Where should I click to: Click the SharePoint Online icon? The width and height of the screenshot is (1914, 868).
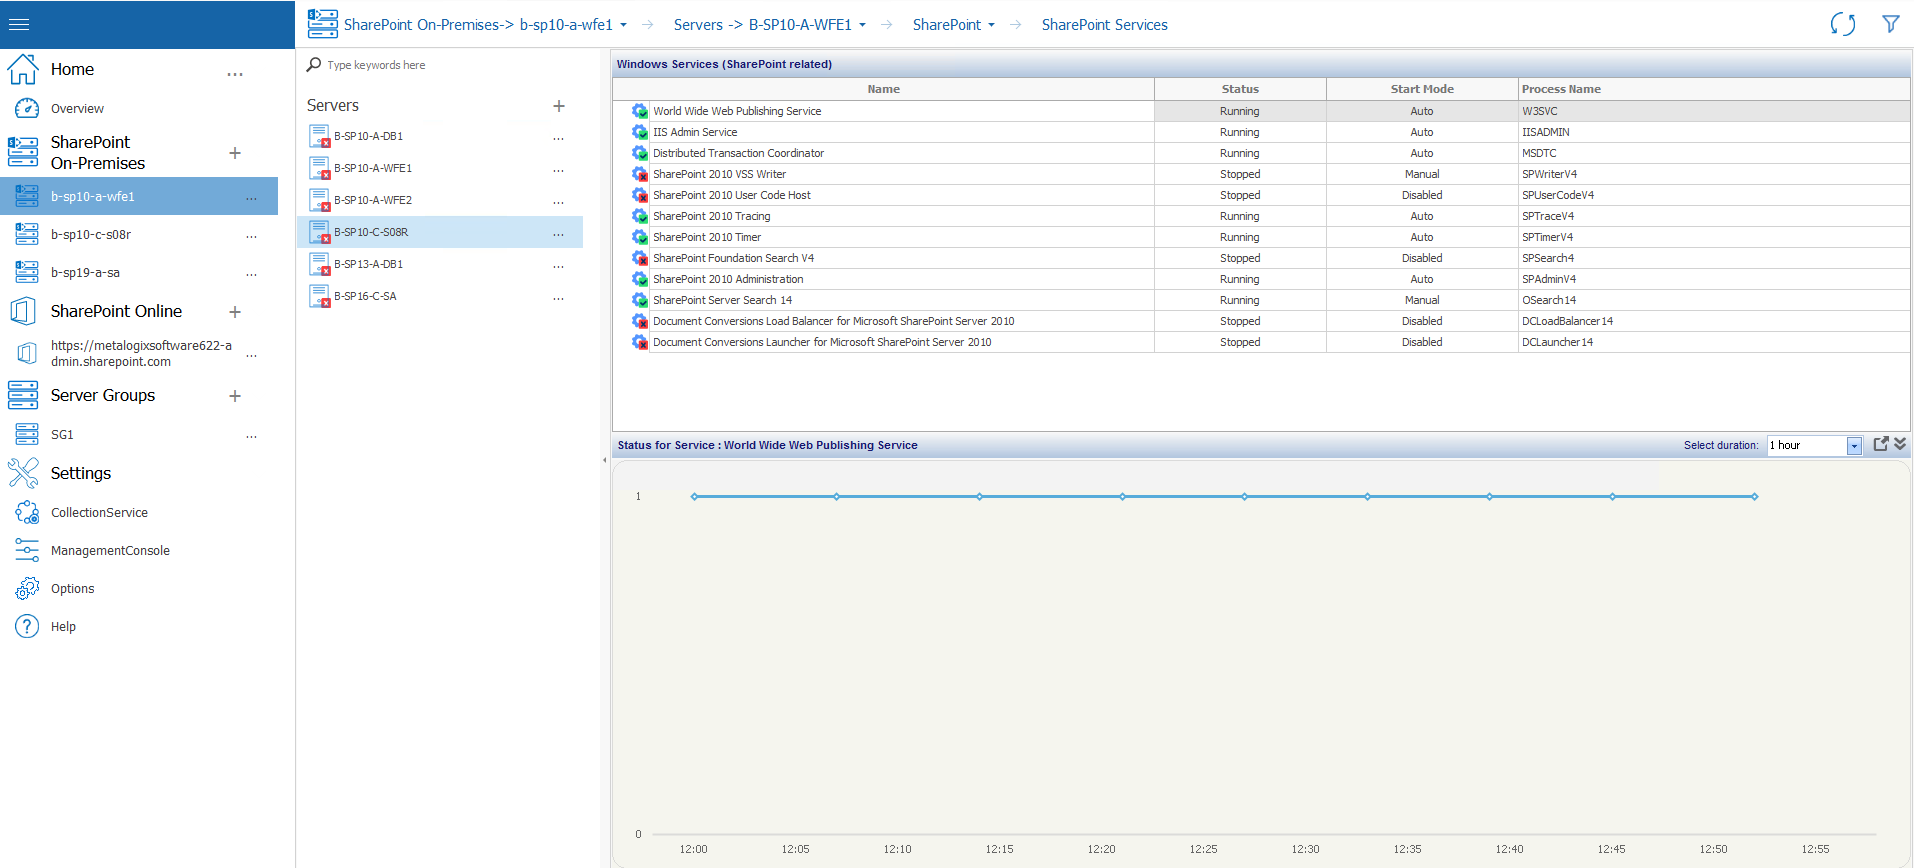coord(23,311)
